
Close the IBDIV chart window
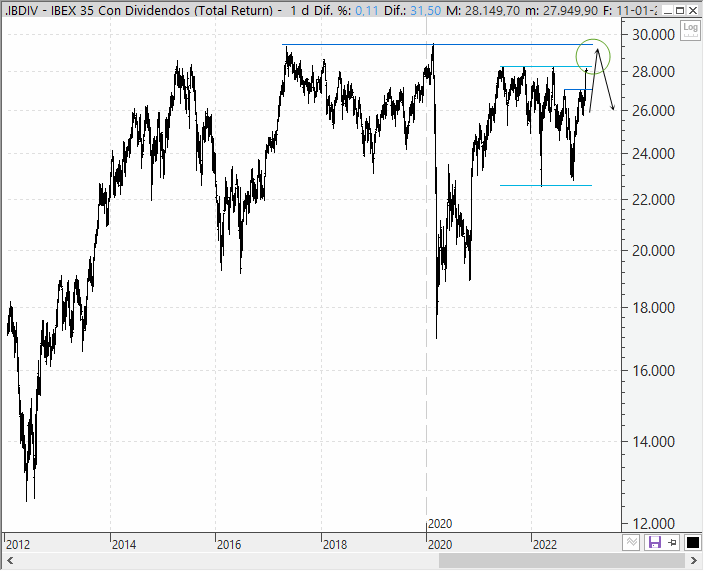point(693,11)
